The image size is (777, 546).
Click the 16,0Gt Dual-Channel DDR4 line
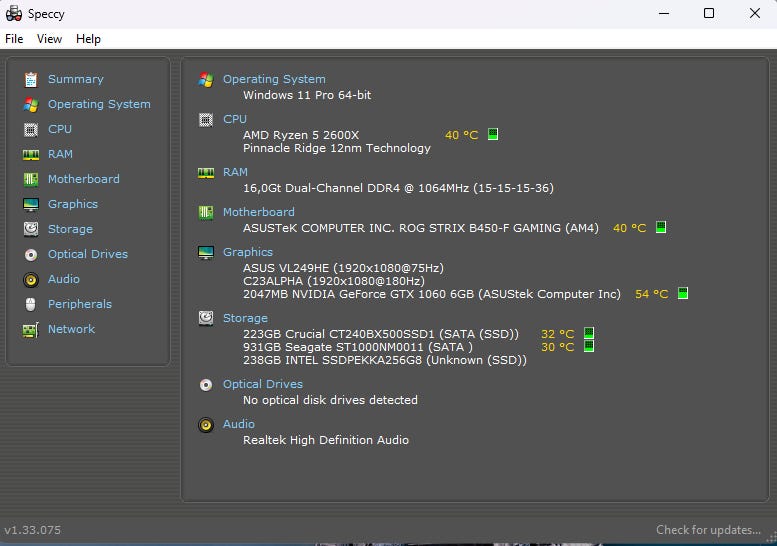click(398, 188)
